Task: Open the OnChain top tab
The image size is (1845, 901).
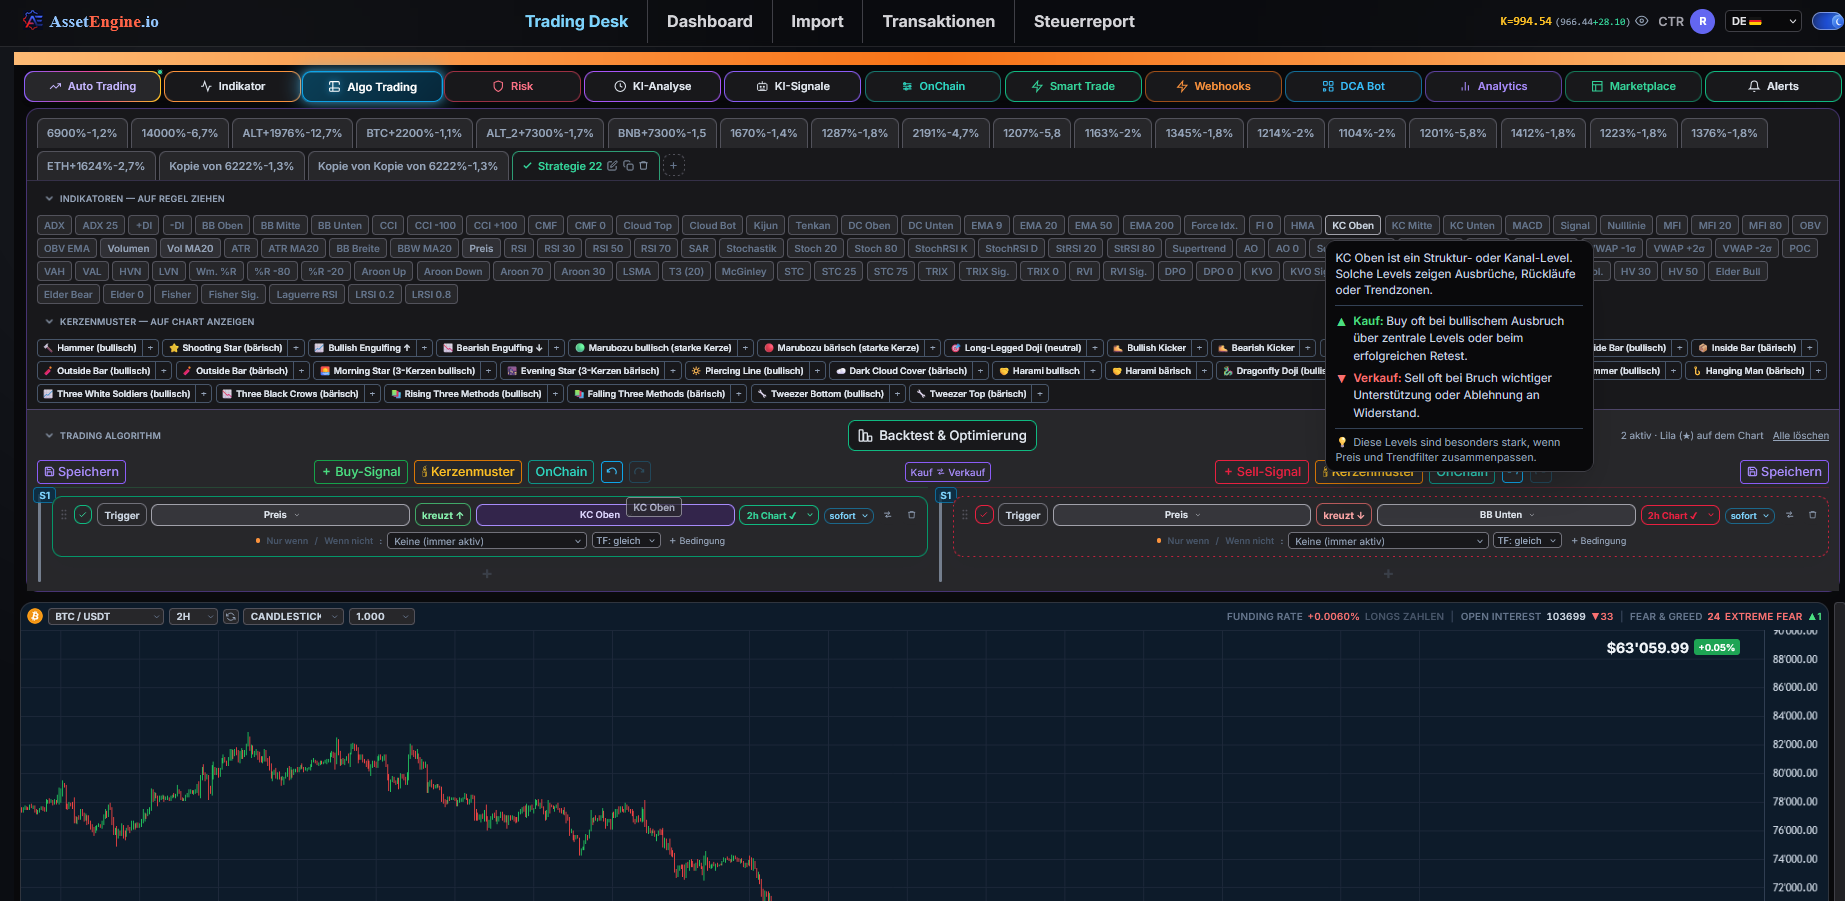Action: coord(932,86)
